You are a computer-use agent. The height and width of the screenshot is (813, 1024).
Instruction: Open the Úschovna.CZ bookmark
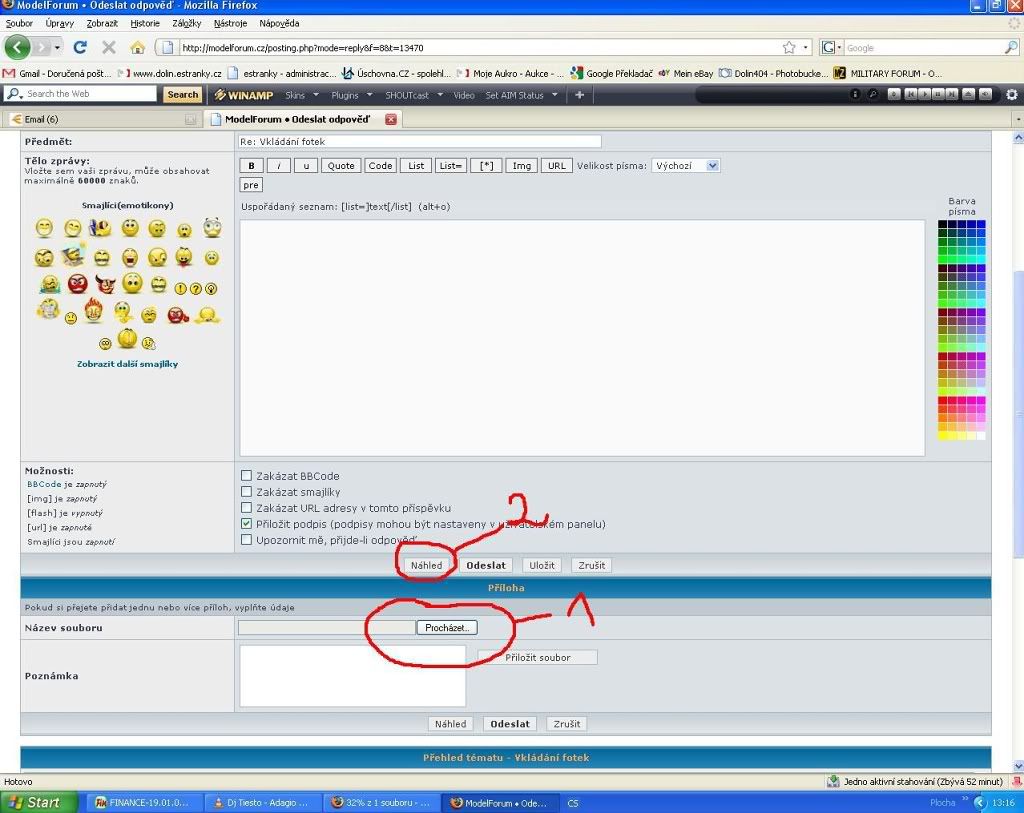(396, 73)
